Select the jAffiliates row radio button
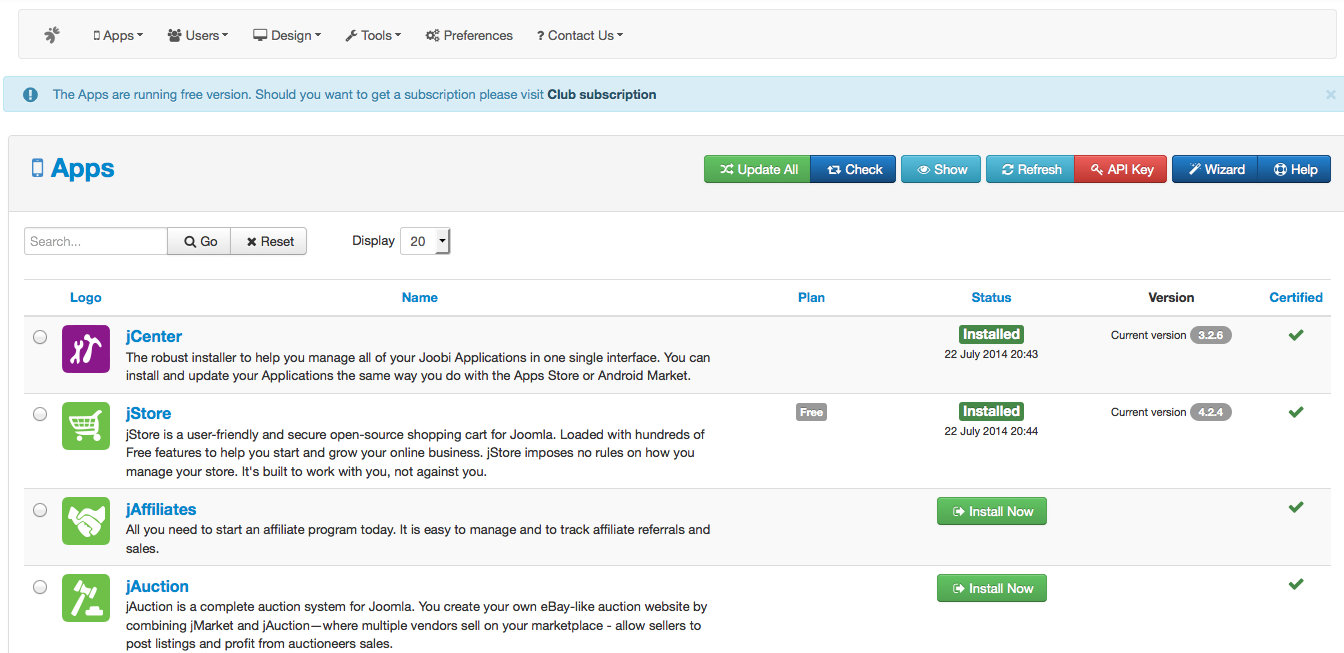Viewport: 1344px width, 653px height. click(40, 510)
